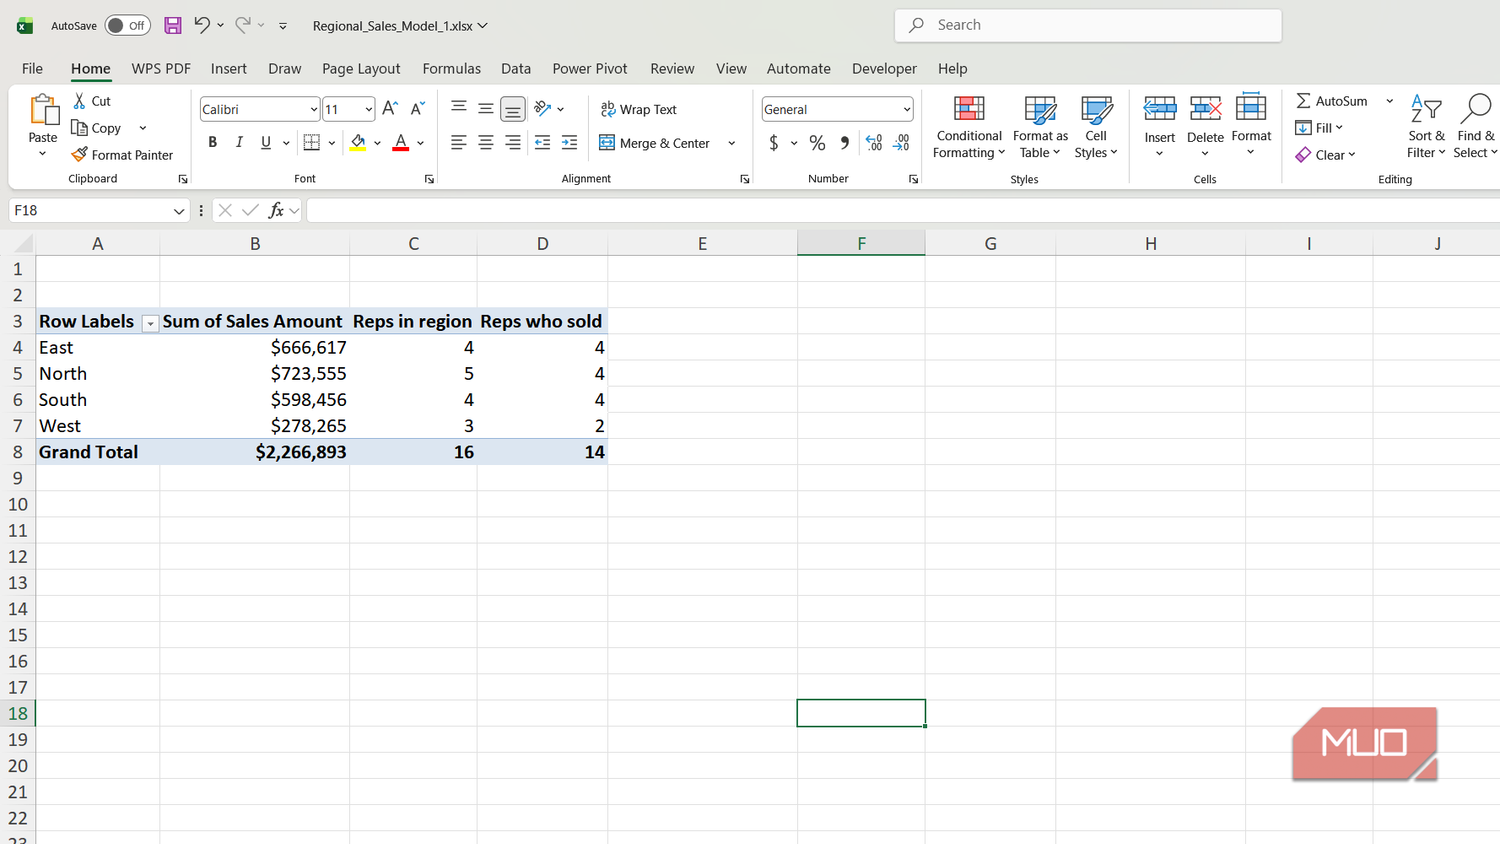Click the Format cells button
This screenshot has height=844, width=1500.
tap(1251, 126)
